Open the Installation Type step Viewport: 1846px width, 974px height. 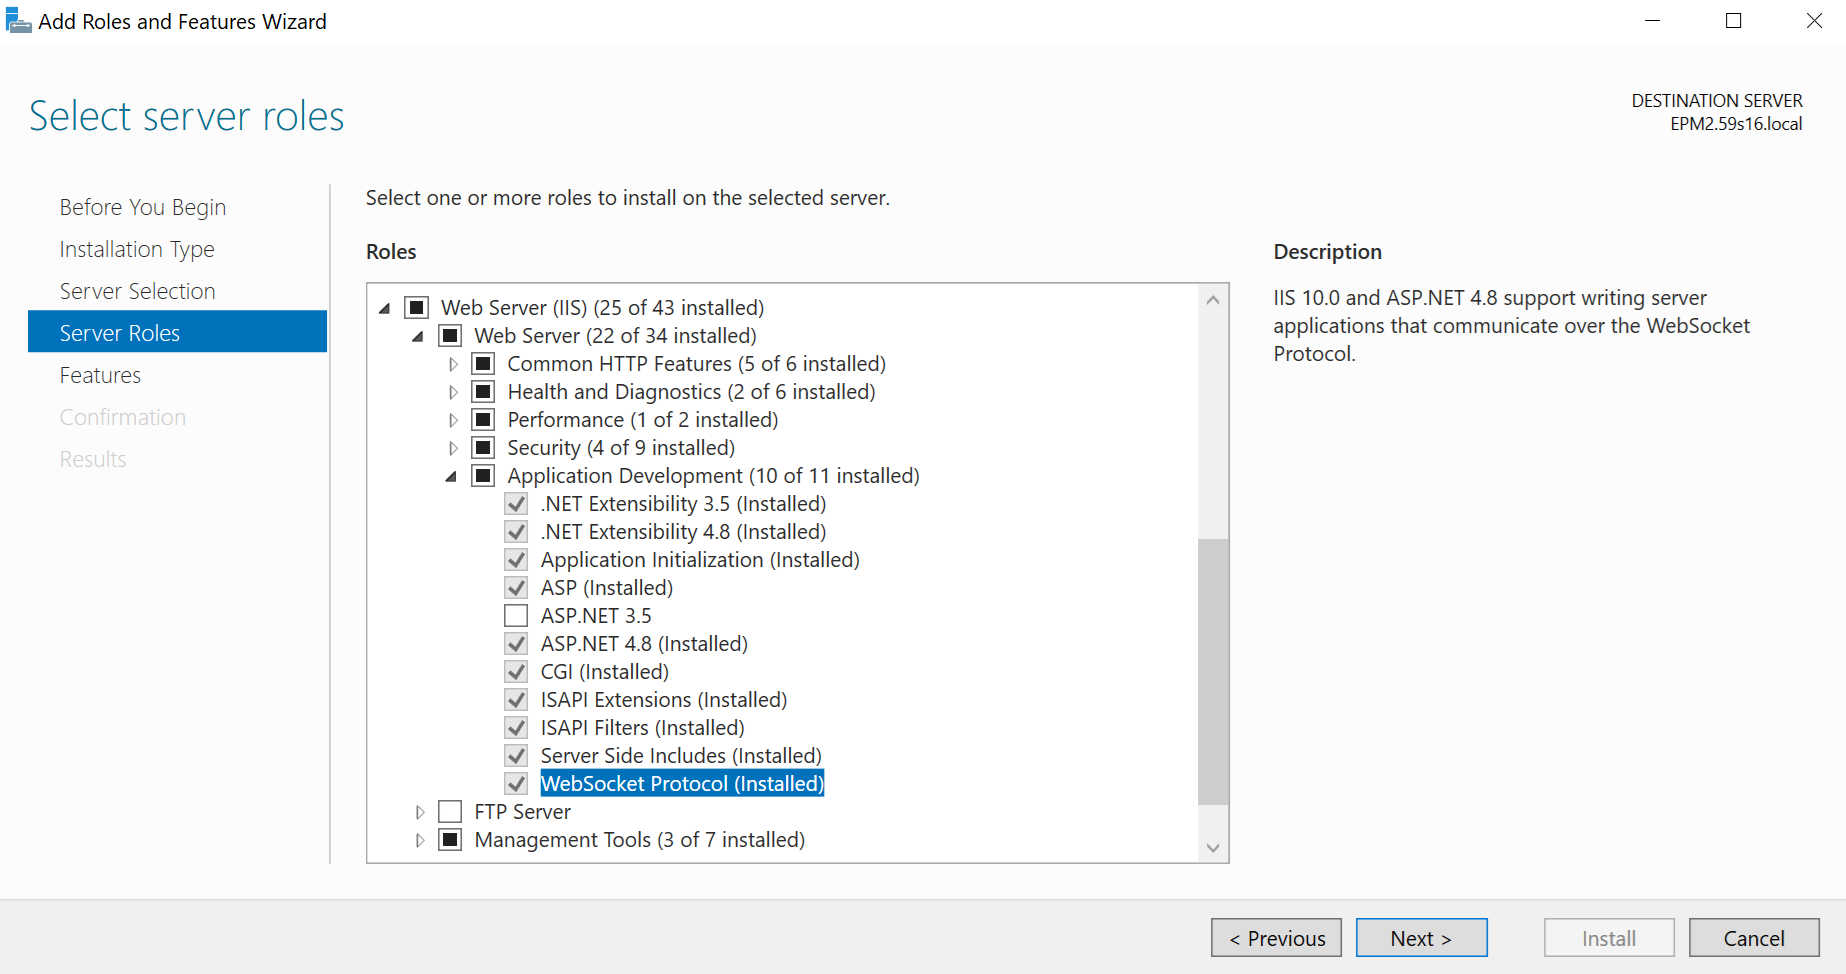(137, 249)
